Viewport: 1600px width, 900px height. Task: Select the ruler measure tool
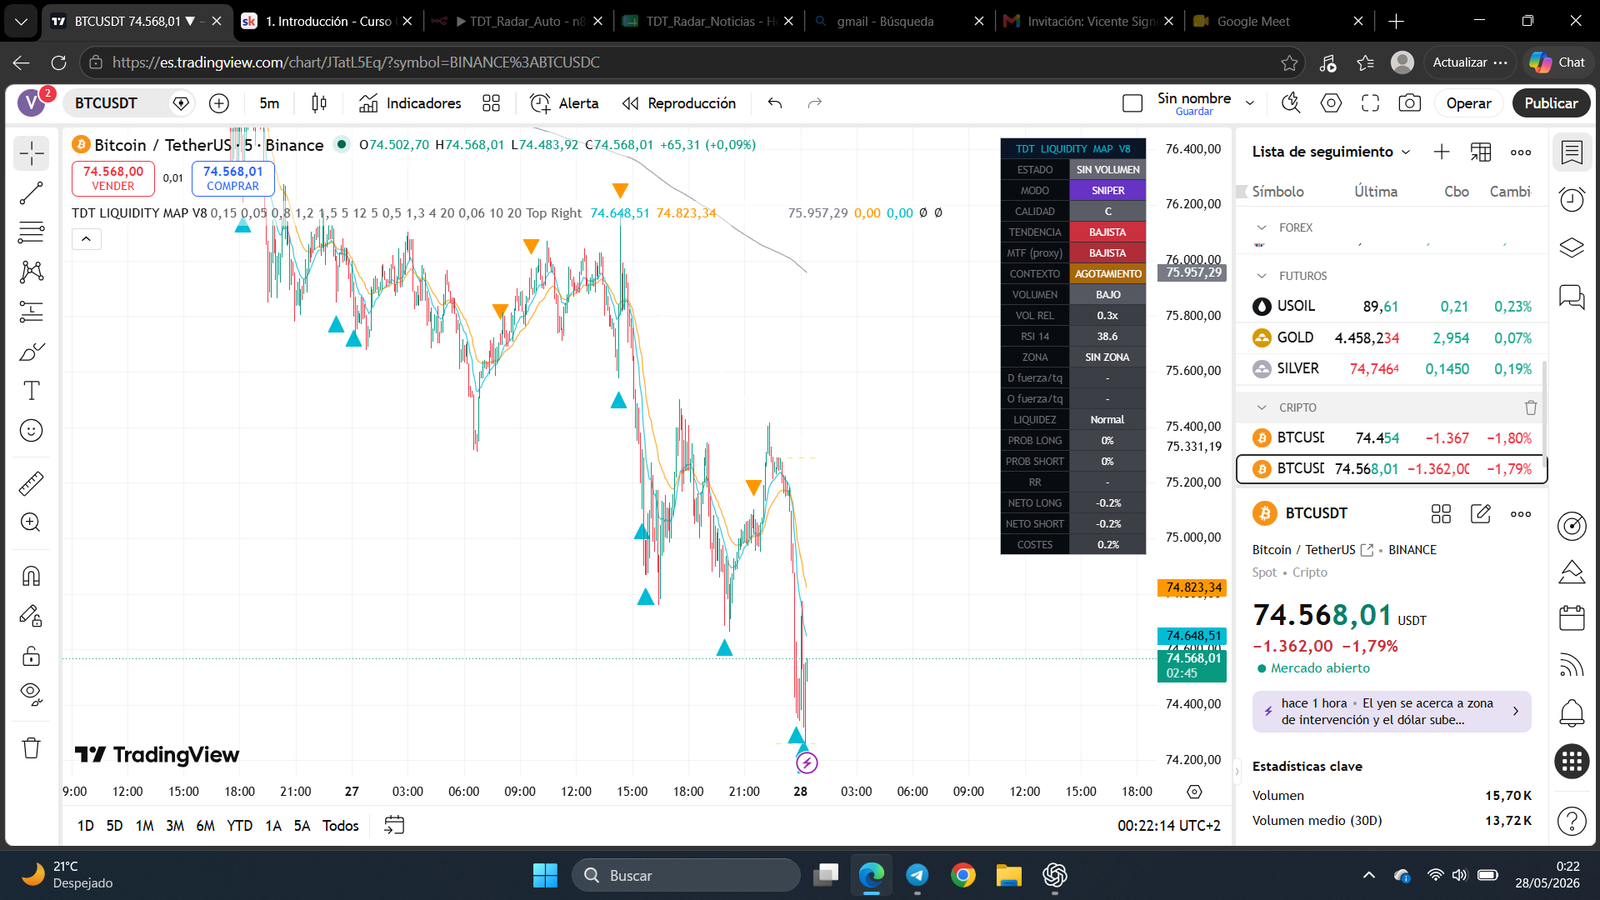(x=32, y=484)
